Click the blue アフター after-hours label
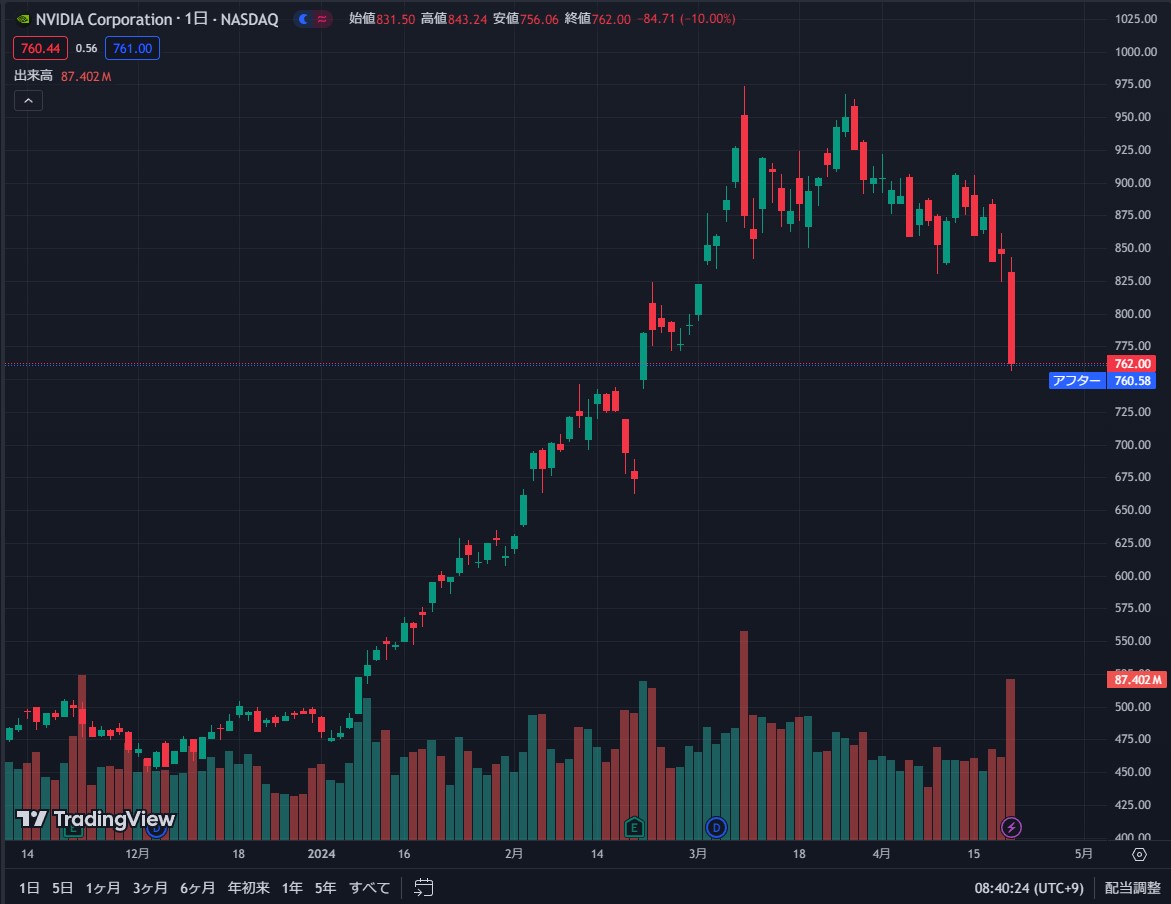Image resolution: width=1171 pixels, height=904 pixels. point(1076,380)
